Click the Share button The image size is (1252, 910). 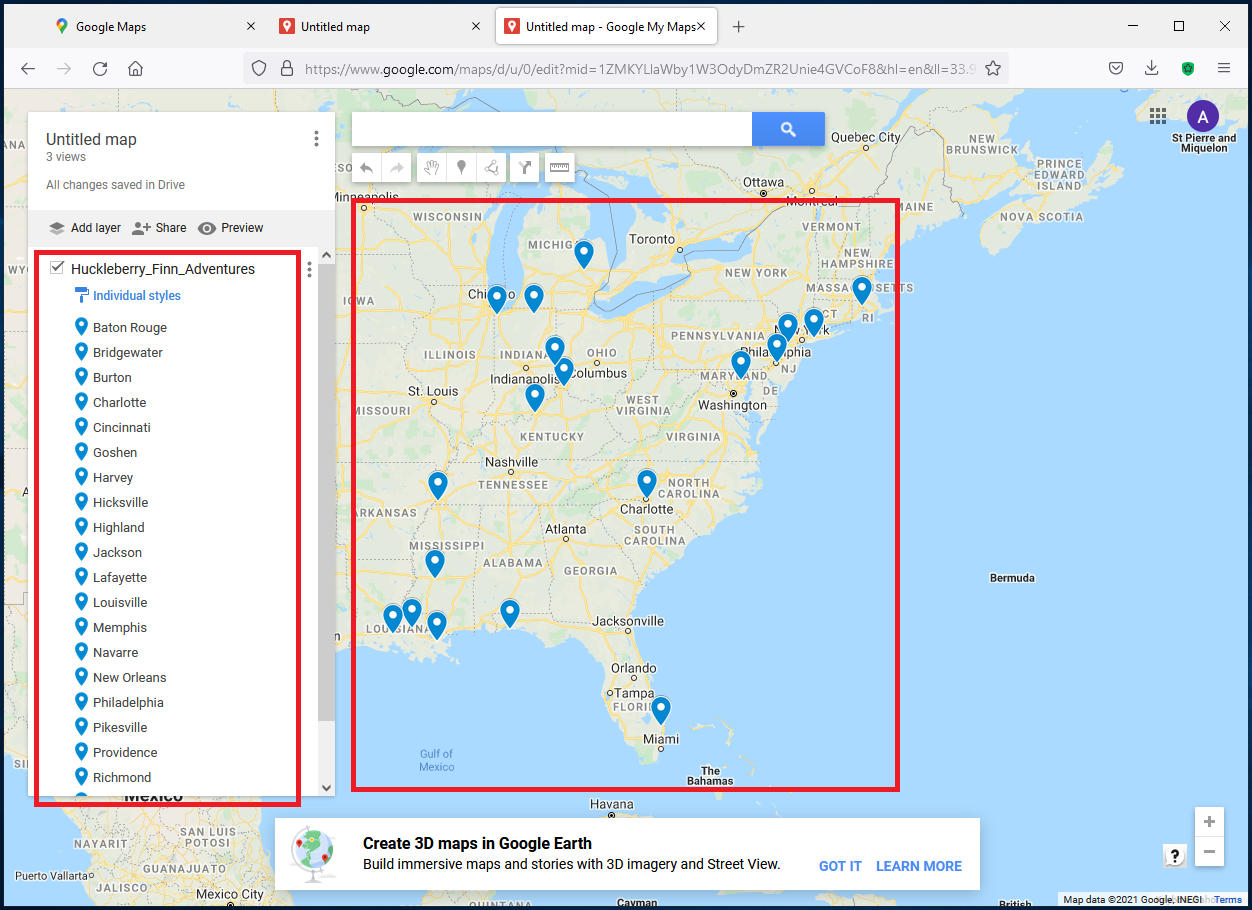click(x=159, y=228)
